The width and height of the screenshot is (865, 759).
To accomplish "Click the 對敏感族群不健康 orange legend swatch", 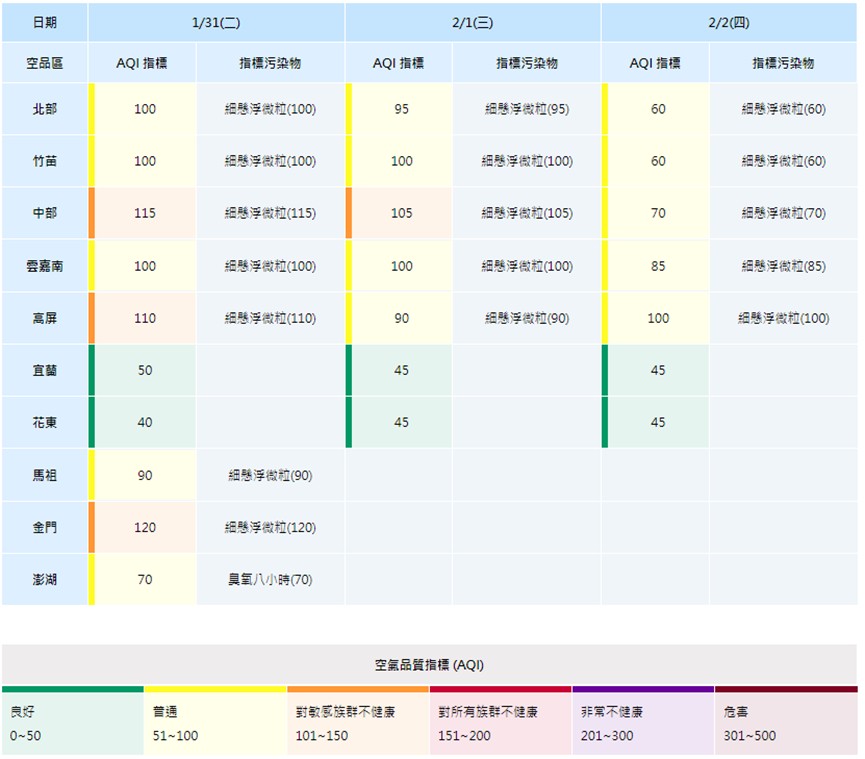I will pos(358,722).
